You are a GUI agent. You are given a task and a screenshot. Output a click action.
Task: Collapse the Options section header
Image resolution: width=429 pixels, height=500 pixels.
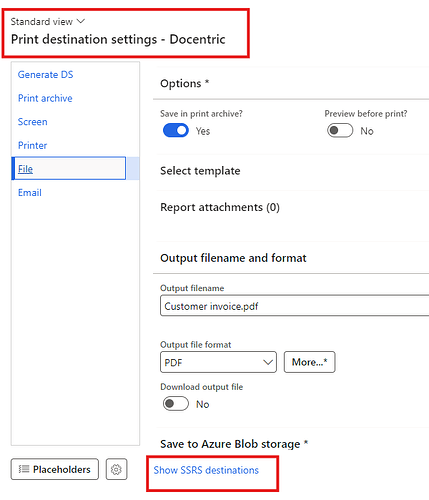coord(184,83)
